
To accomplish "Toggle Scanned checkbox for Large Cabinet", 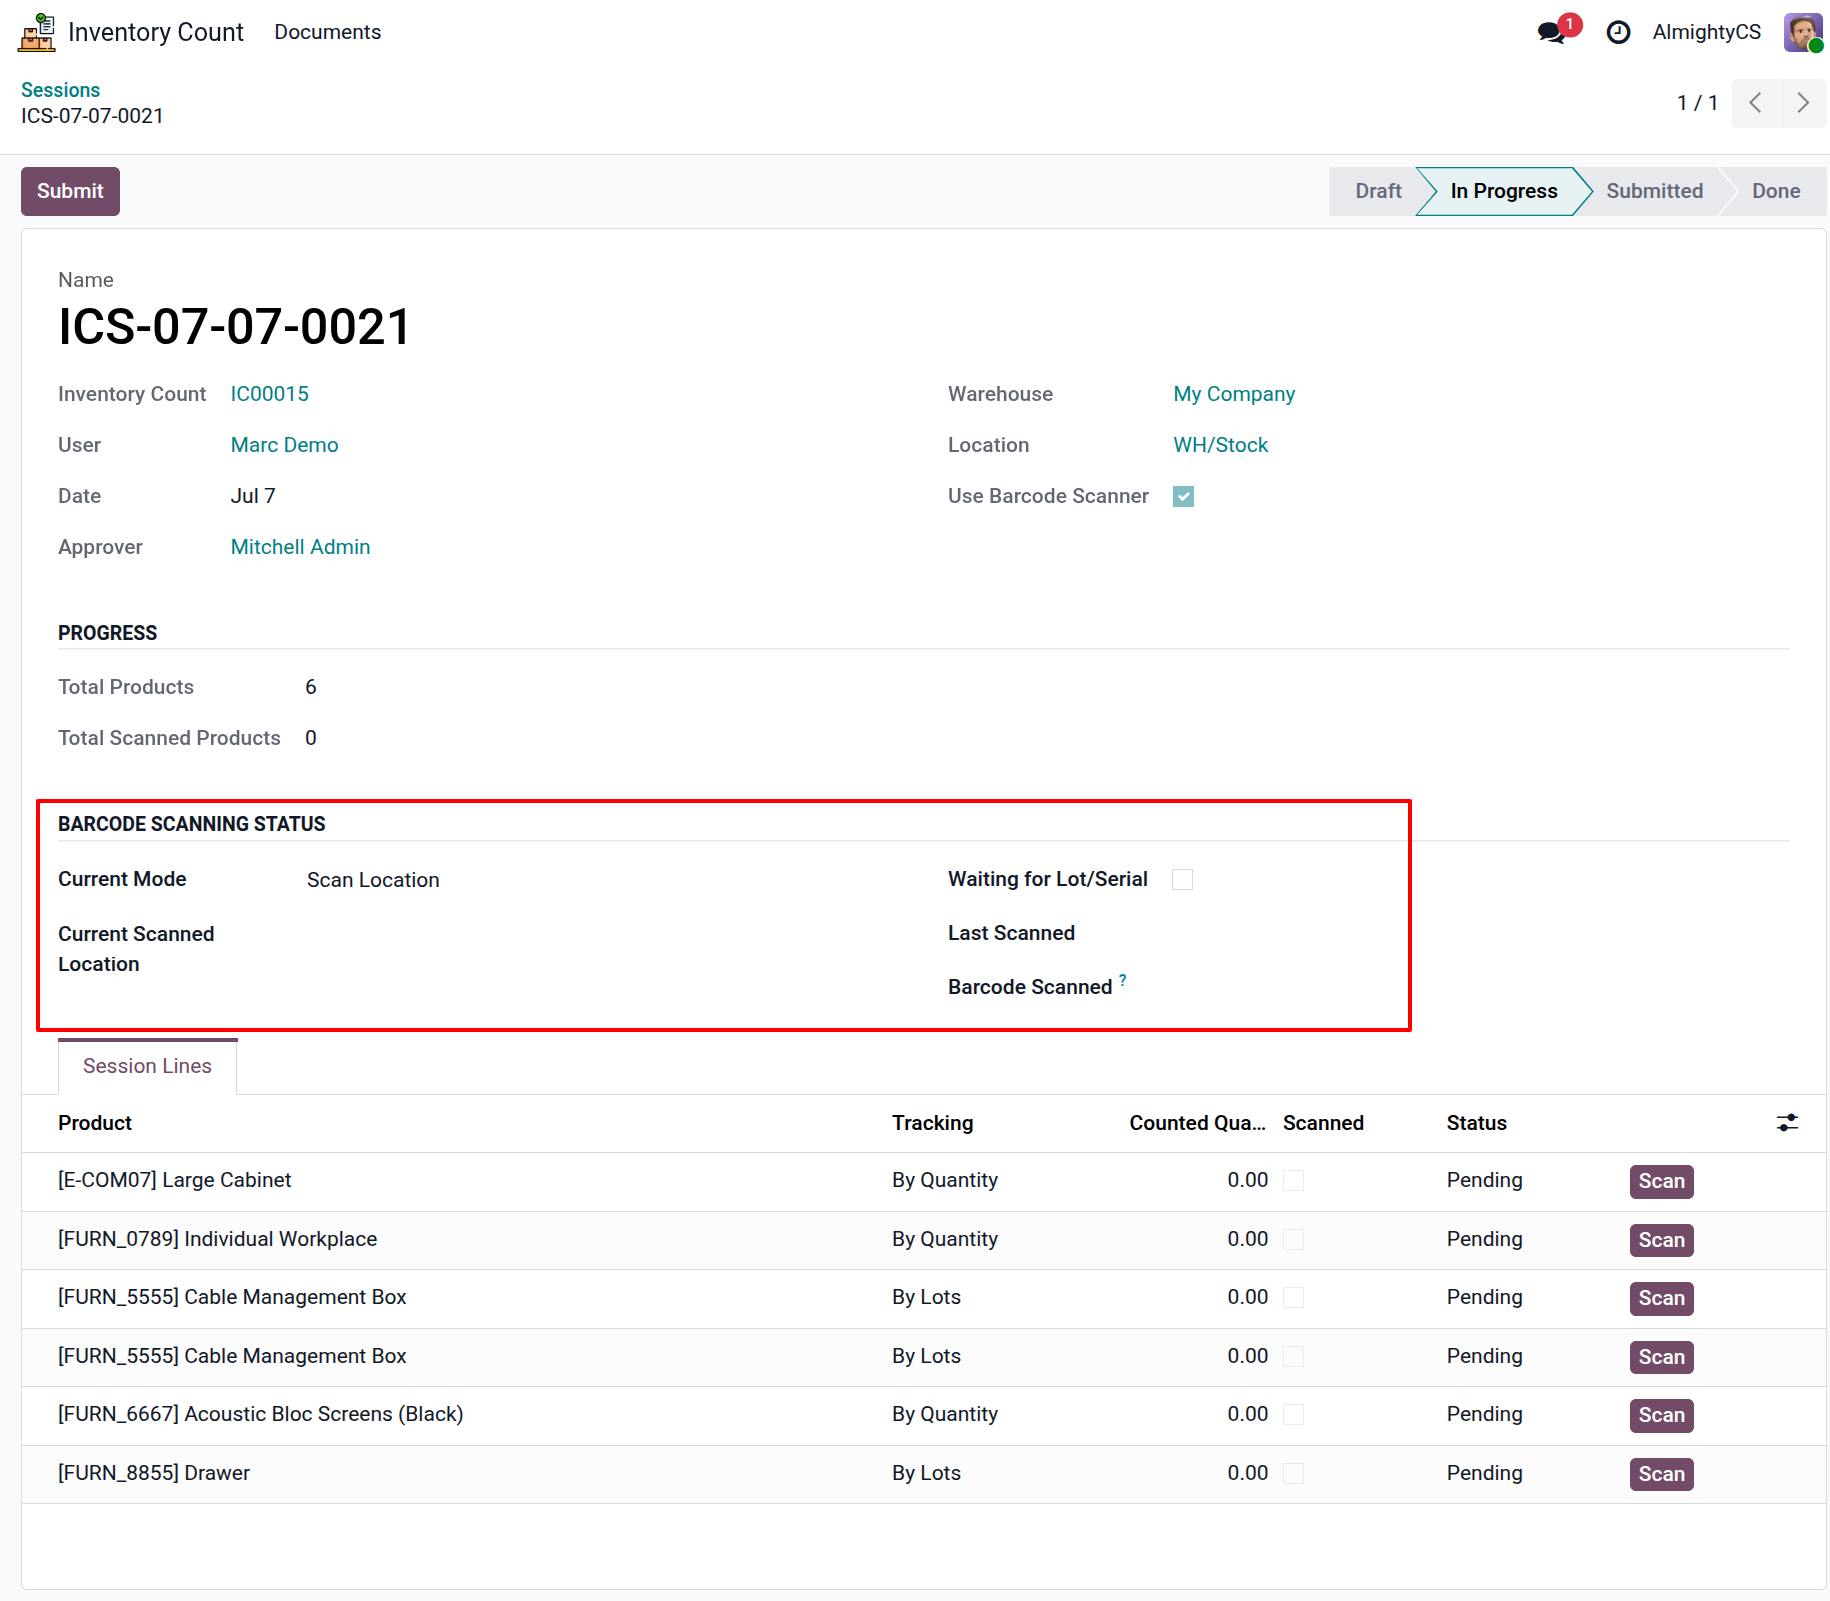I will [x=1293, y=1180].
